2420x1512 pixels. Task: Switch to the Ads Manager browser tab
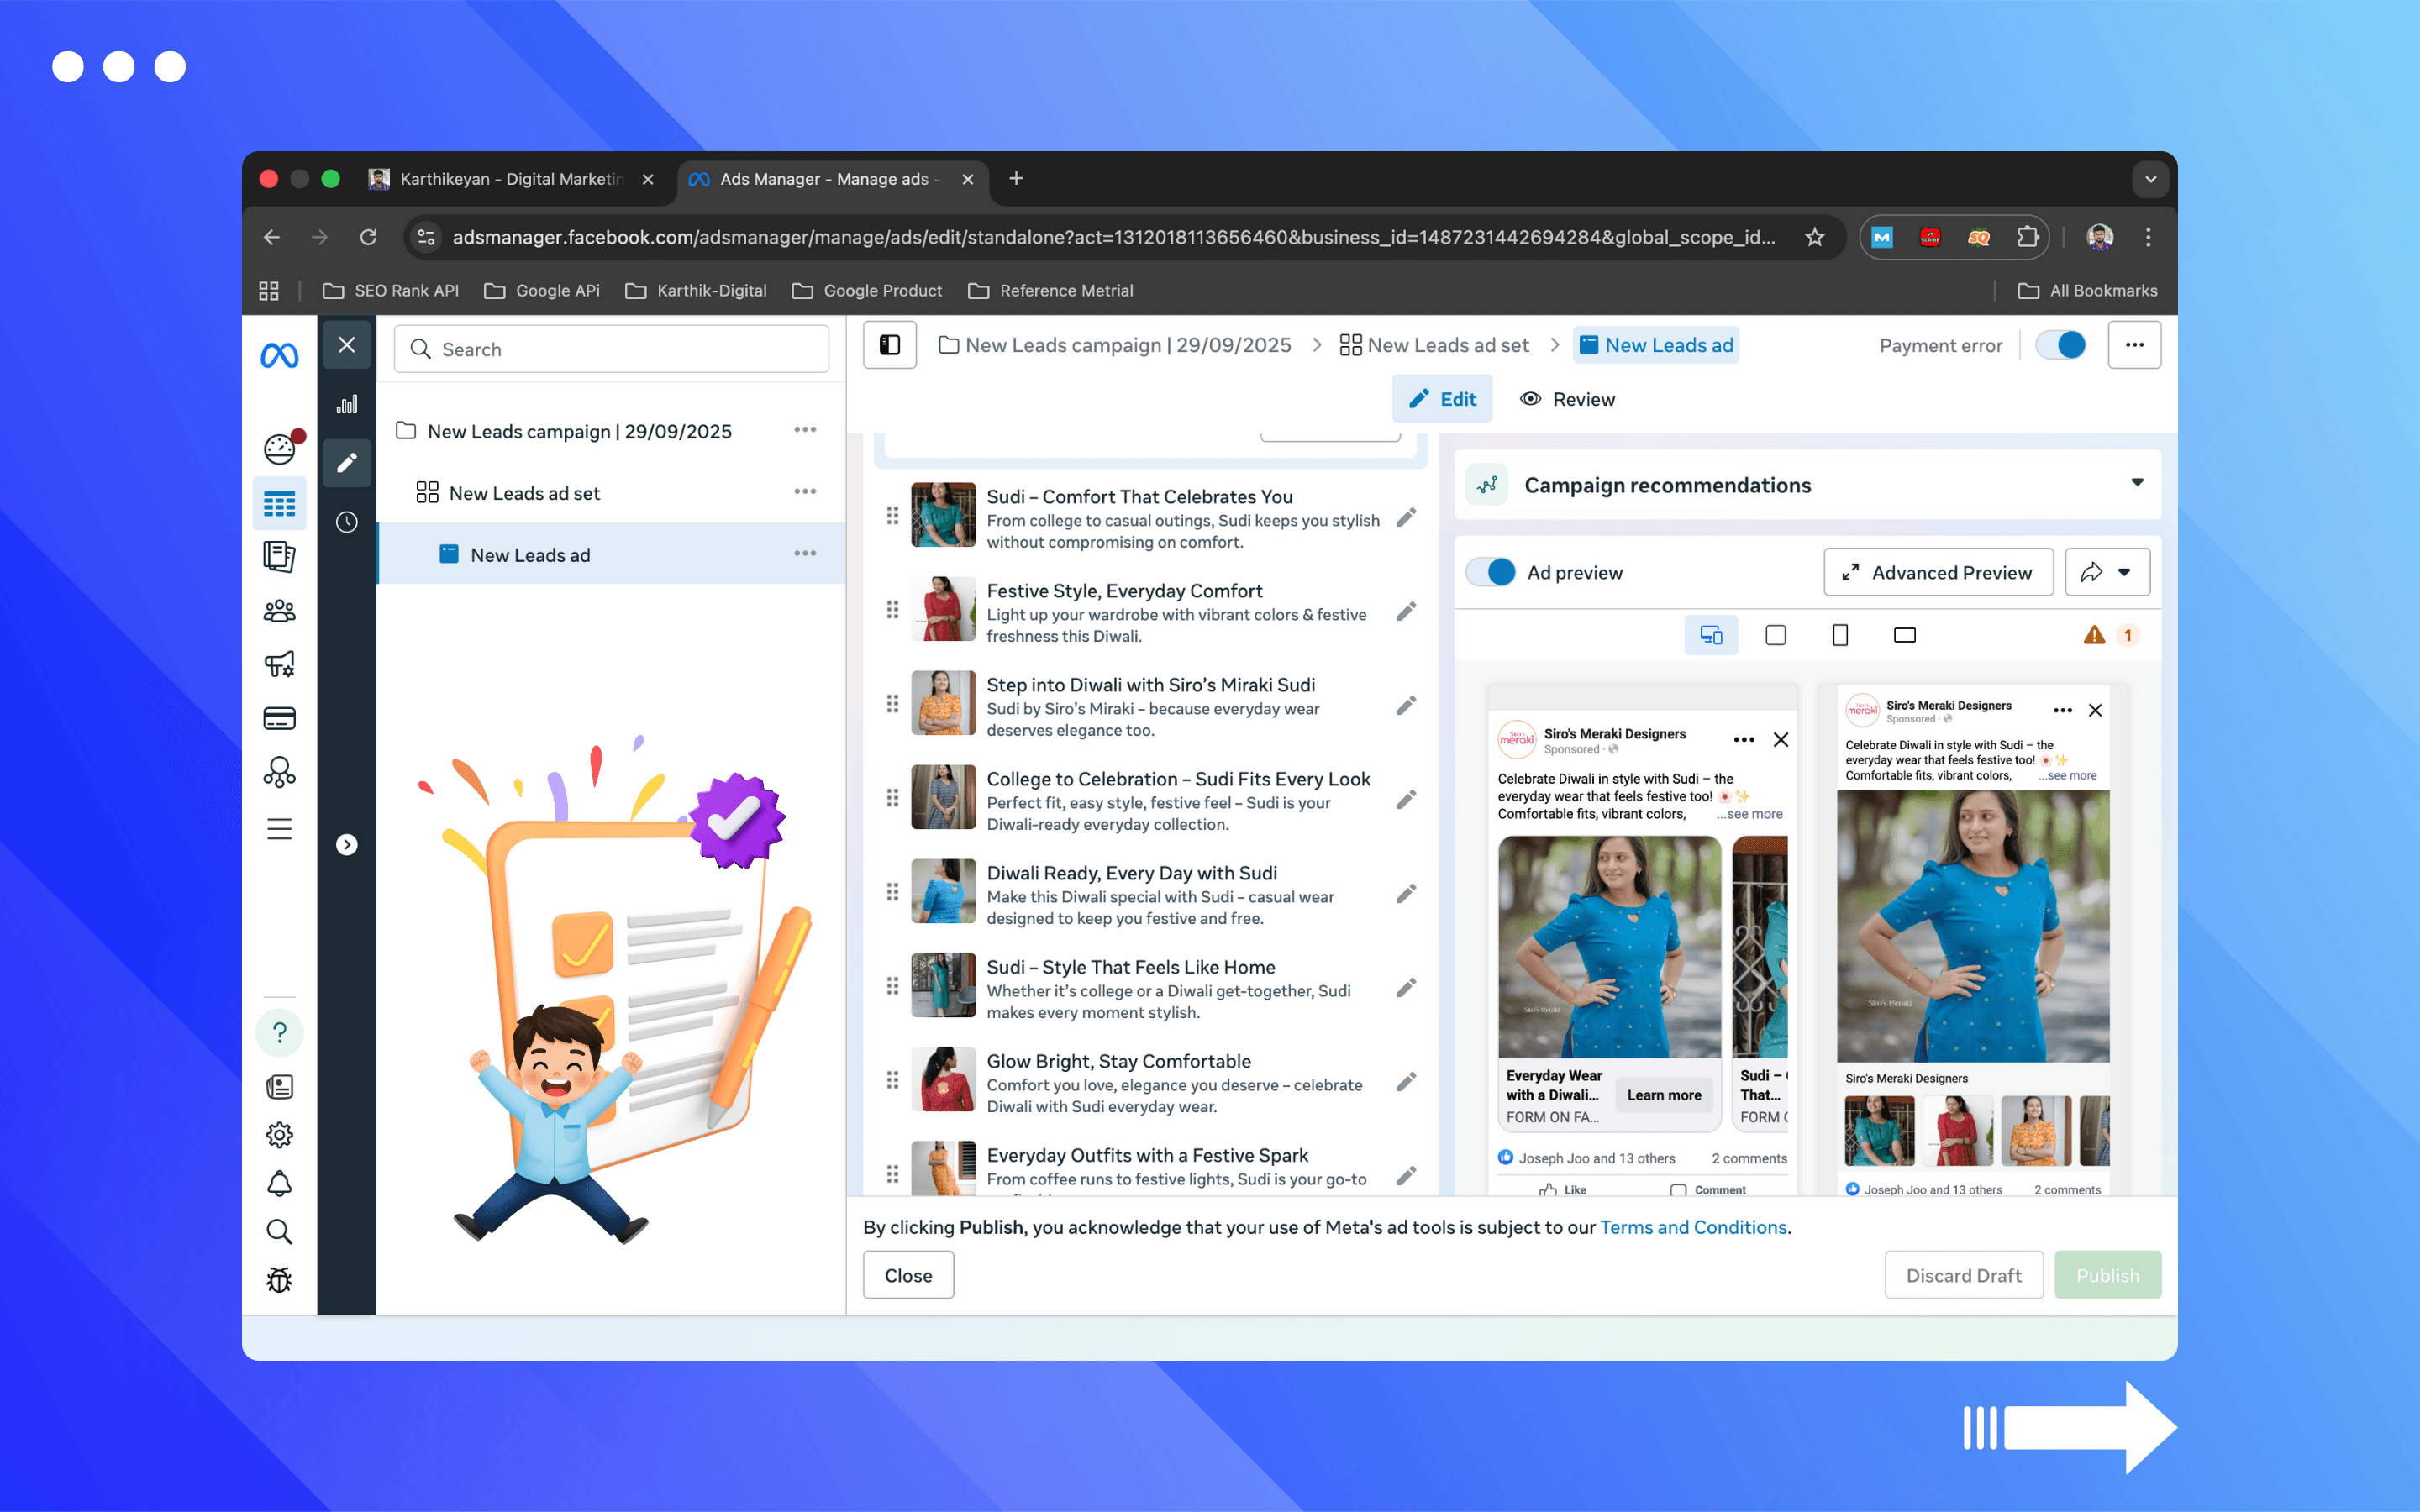(824, 179)
